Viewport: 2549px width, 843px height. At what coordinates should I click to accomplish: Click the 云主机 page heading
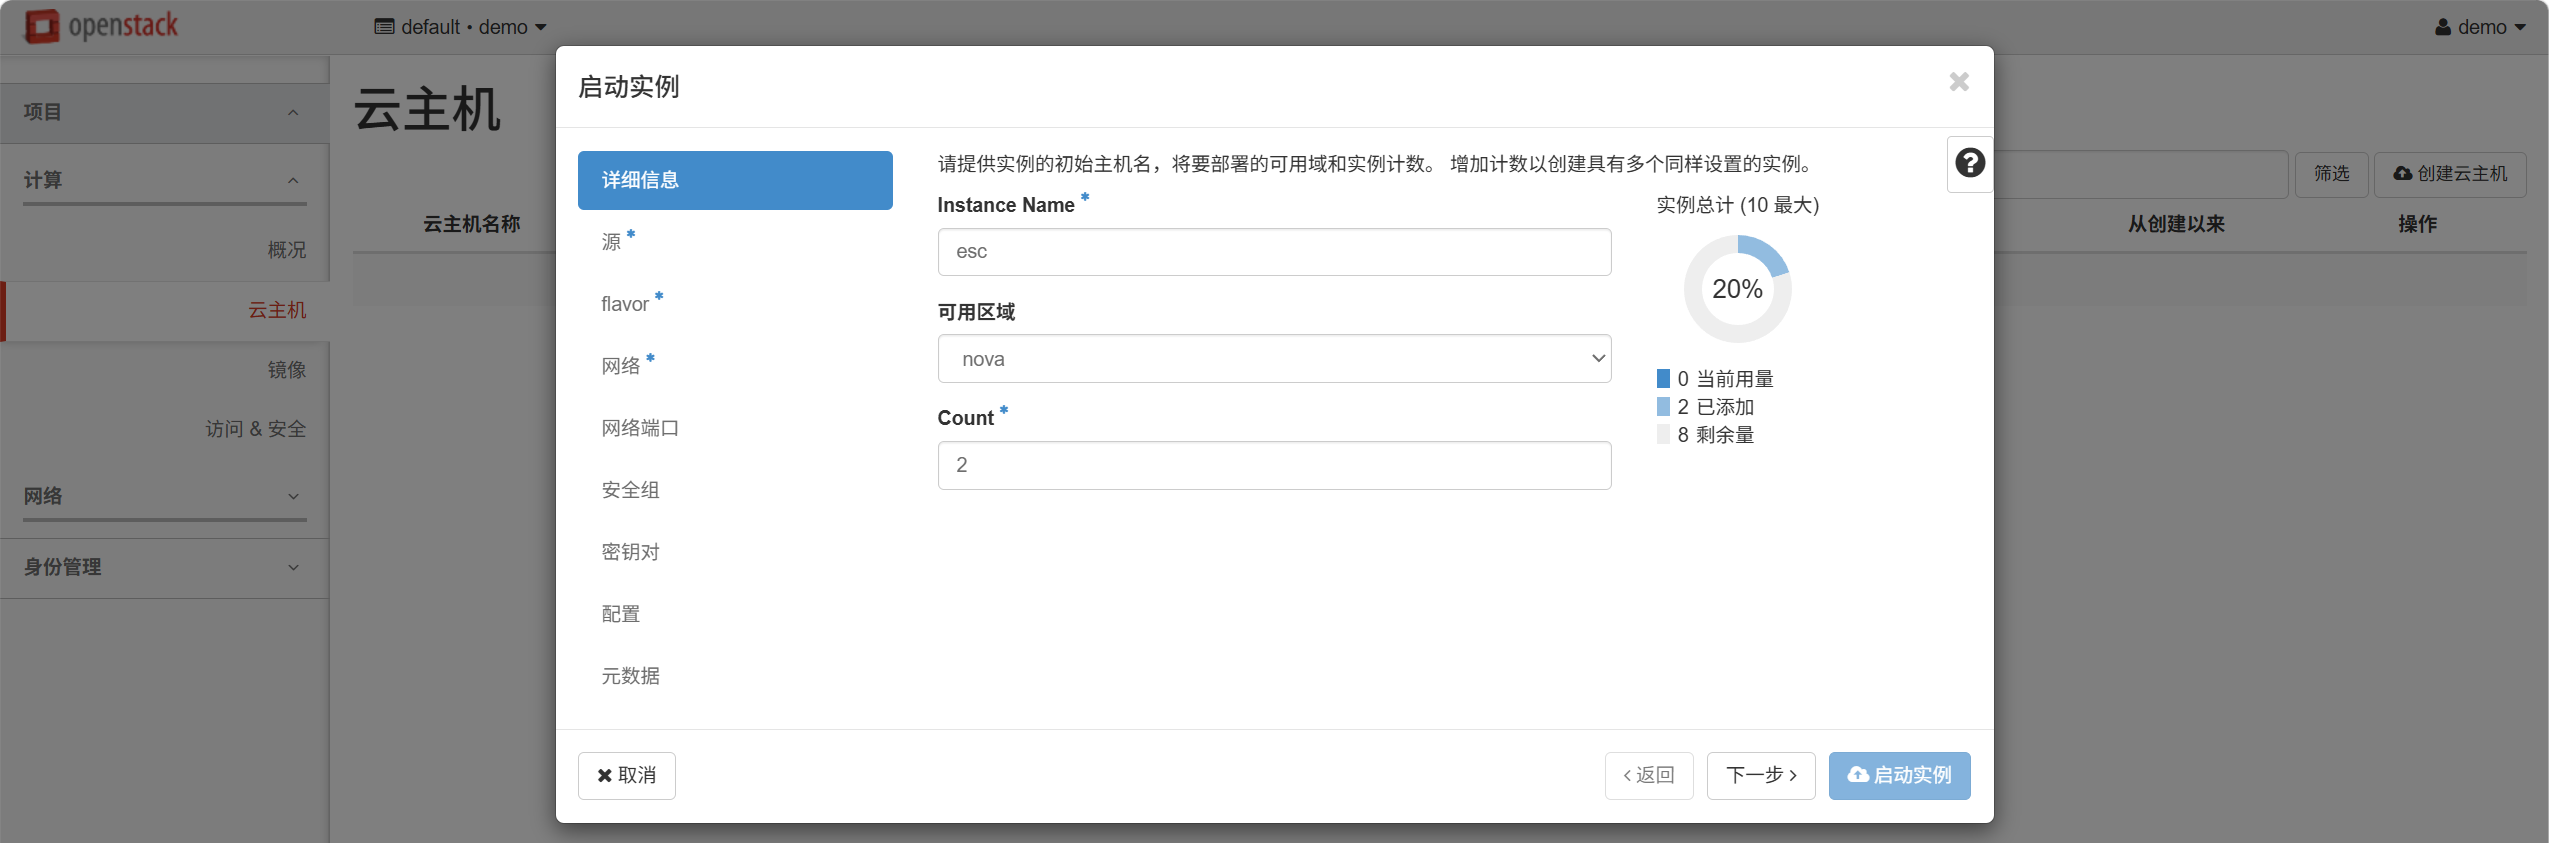[428, 109]
